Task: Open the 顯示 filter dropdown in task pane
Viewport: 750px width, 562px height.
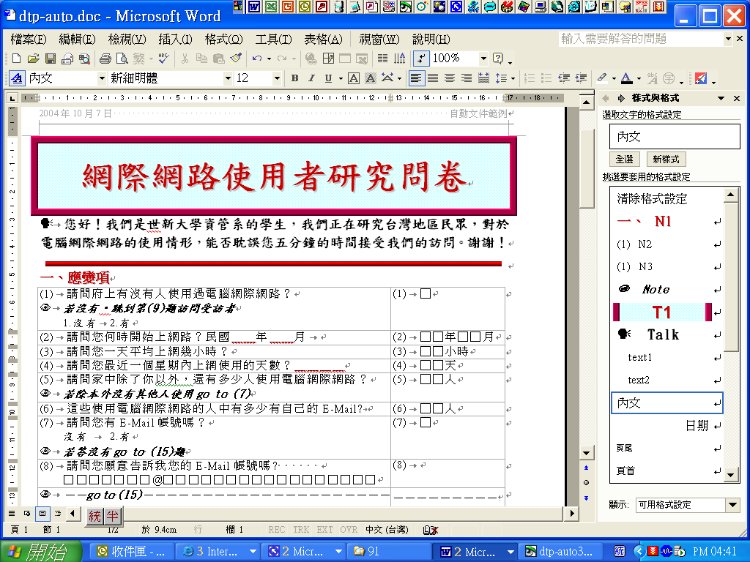Action: pos(733,505)
